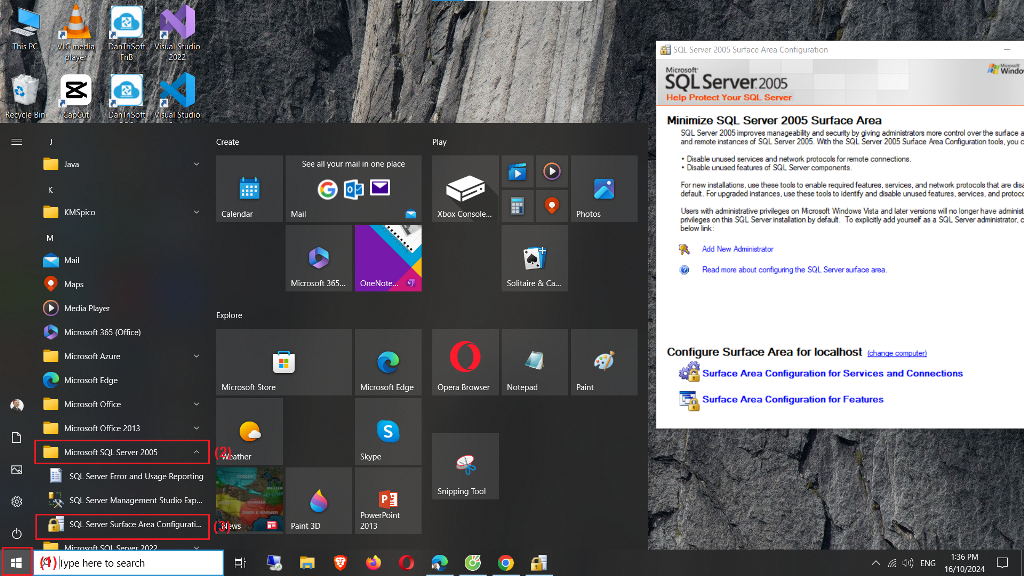Open the Calculator small tile

pyautogui.click(x=517, y=206)
